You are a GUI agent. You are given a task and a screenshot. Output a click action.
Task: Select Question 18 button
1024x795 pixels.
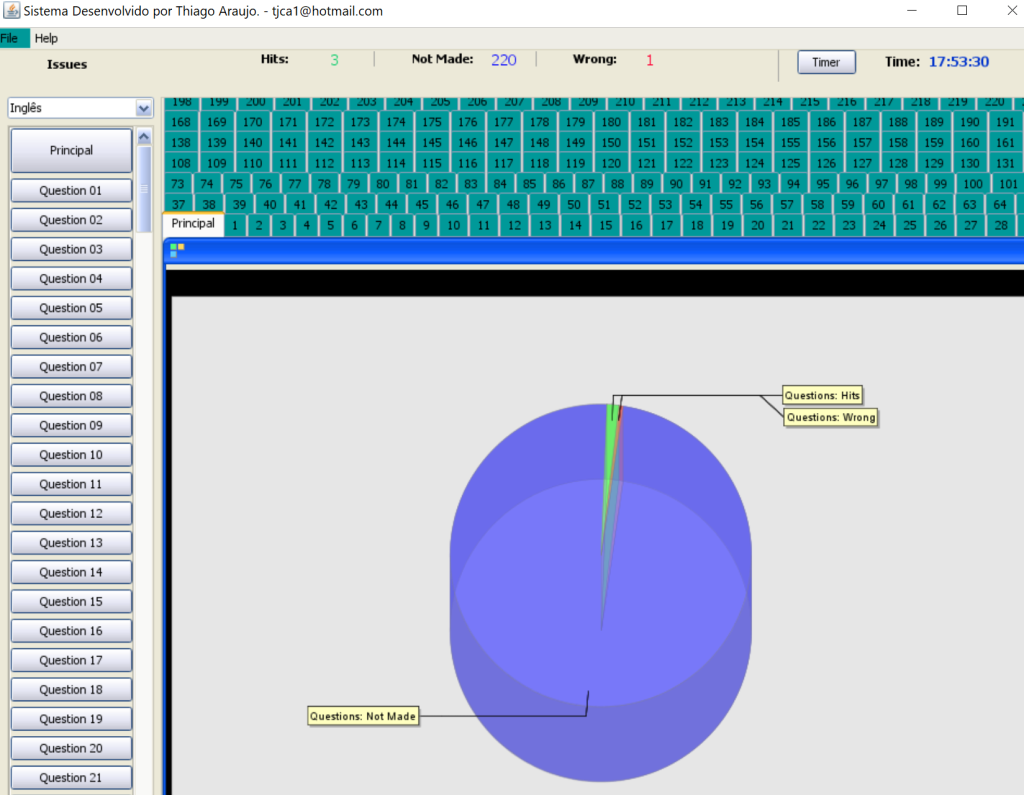pos(71,690)
